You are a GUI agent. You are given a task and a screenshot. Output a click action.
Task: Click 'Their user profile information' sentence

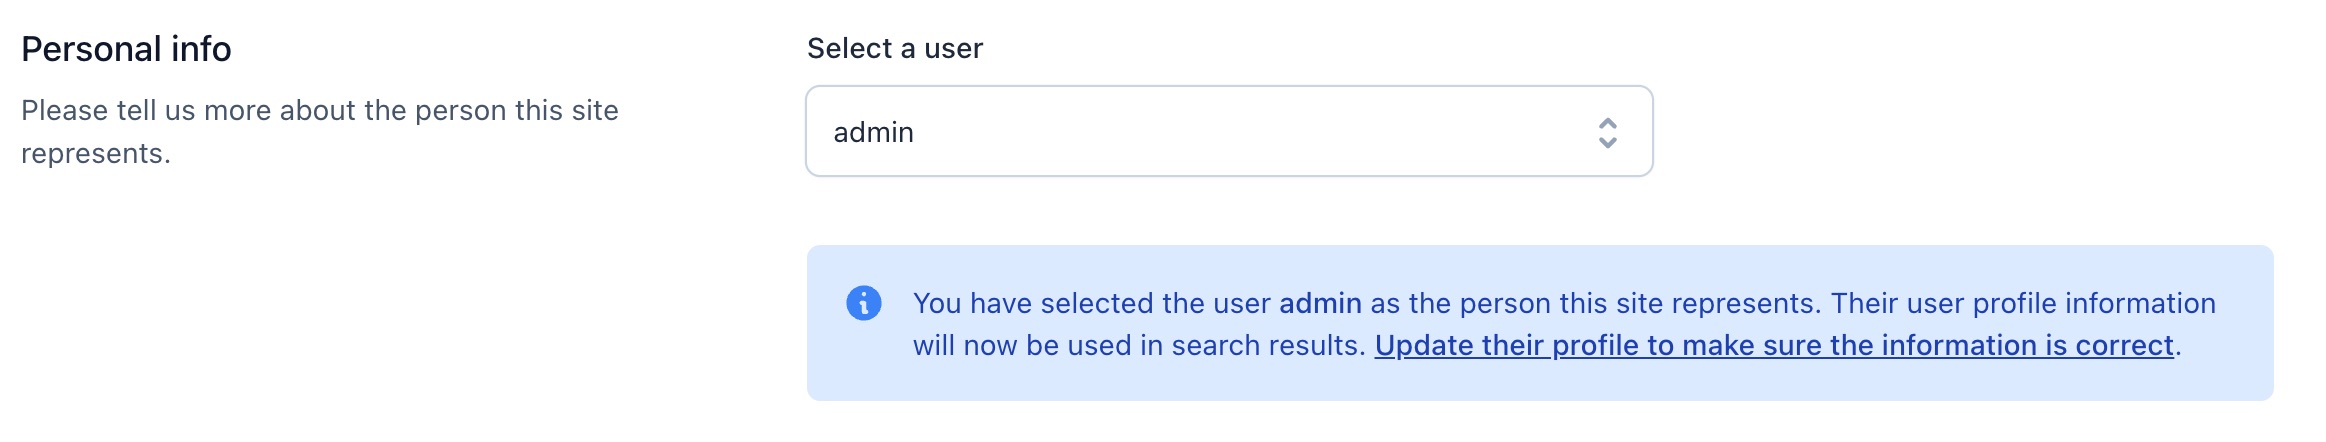(2023, 303)
